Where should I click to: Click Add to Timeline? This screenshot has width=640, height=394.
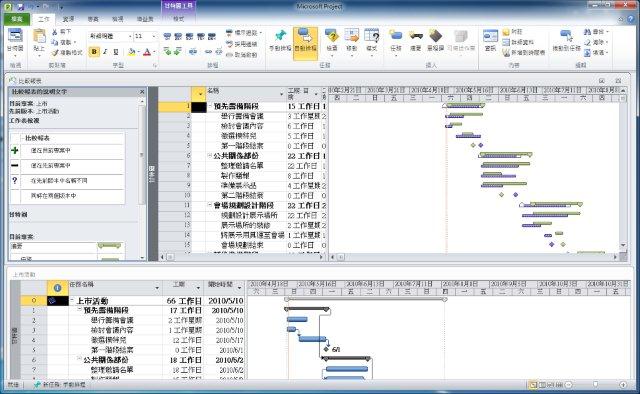524,53
